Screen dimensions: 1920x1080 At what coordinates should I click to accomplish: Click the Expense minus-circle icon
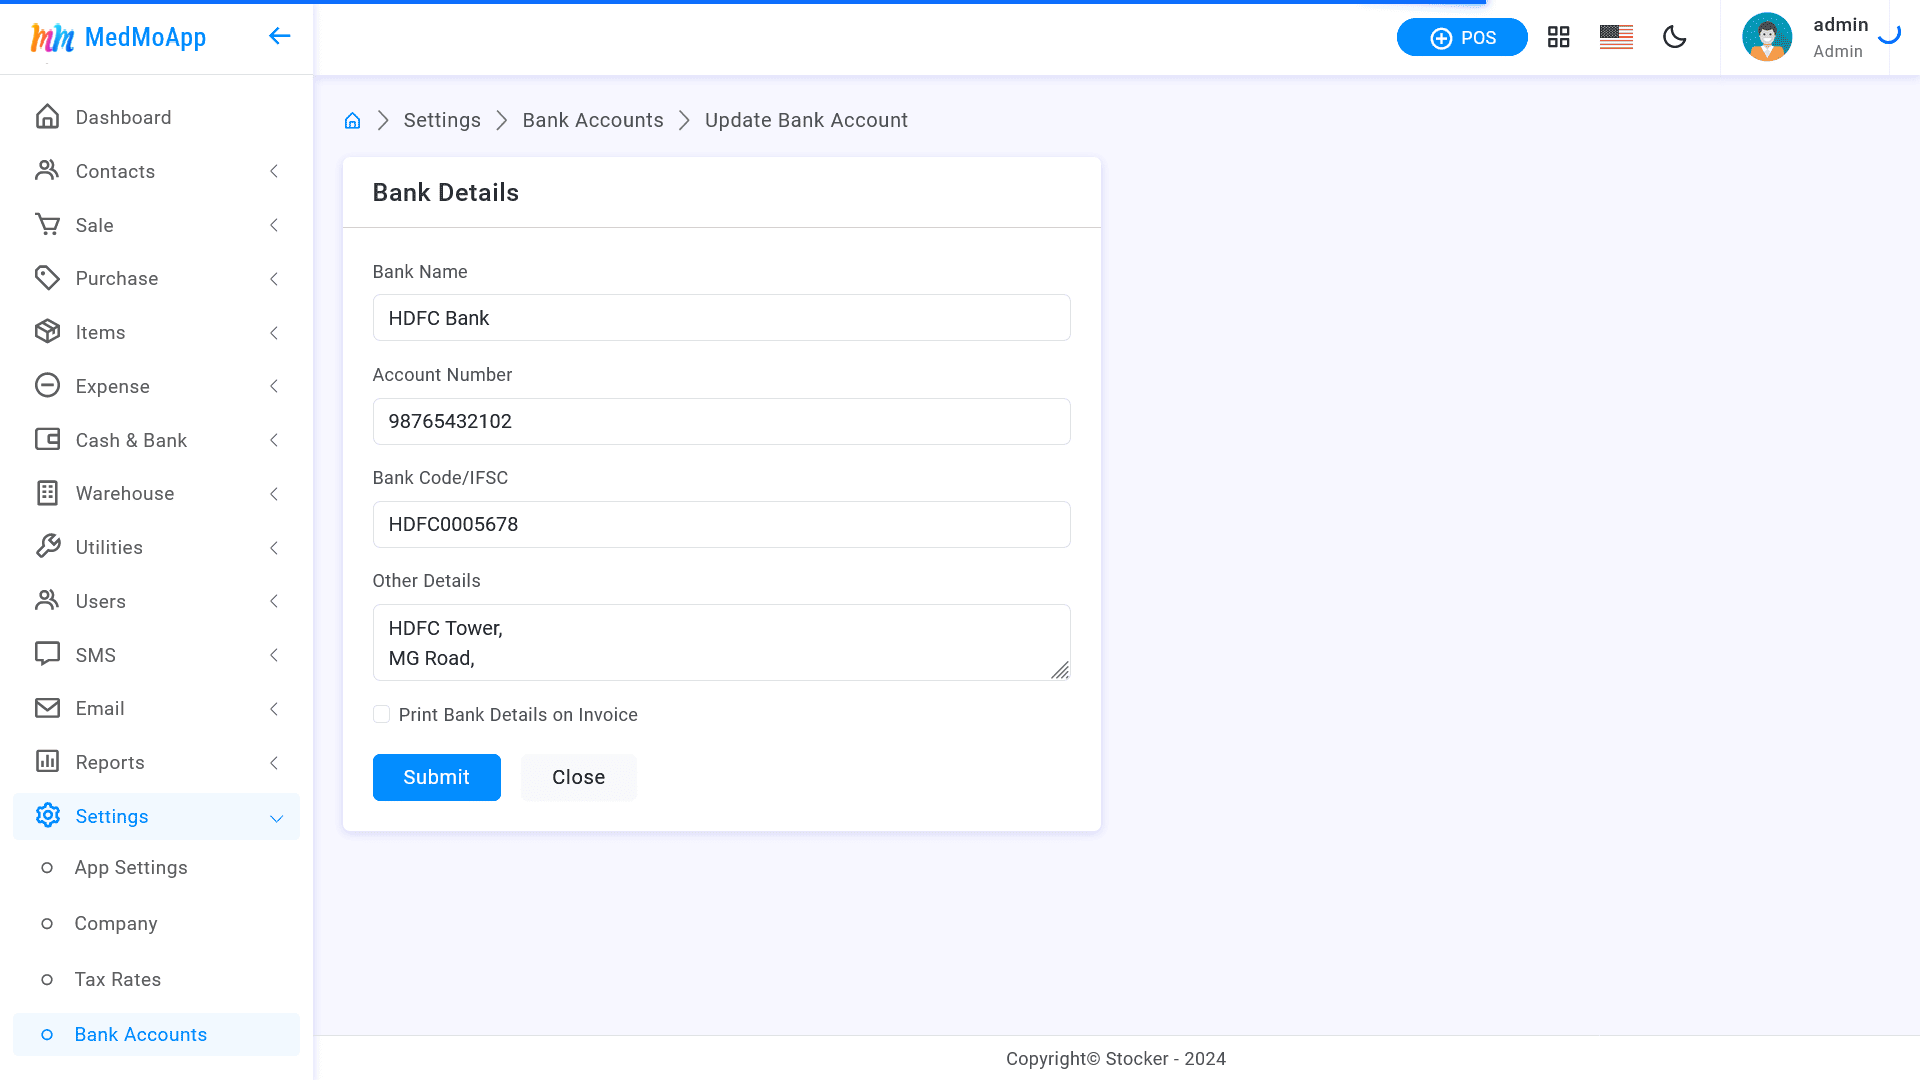point(47,386)
